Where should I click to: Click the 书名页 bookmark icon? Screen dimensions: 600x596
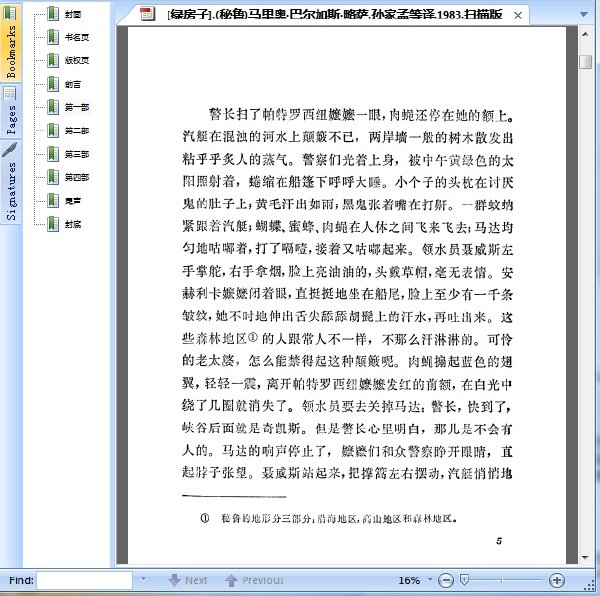(53, 37)
